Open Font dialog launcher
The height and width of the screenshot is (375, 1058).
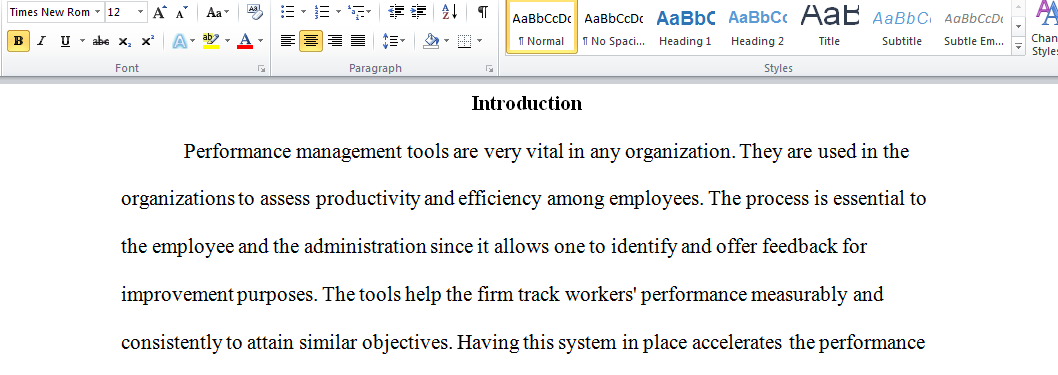(x=262, y=69)
